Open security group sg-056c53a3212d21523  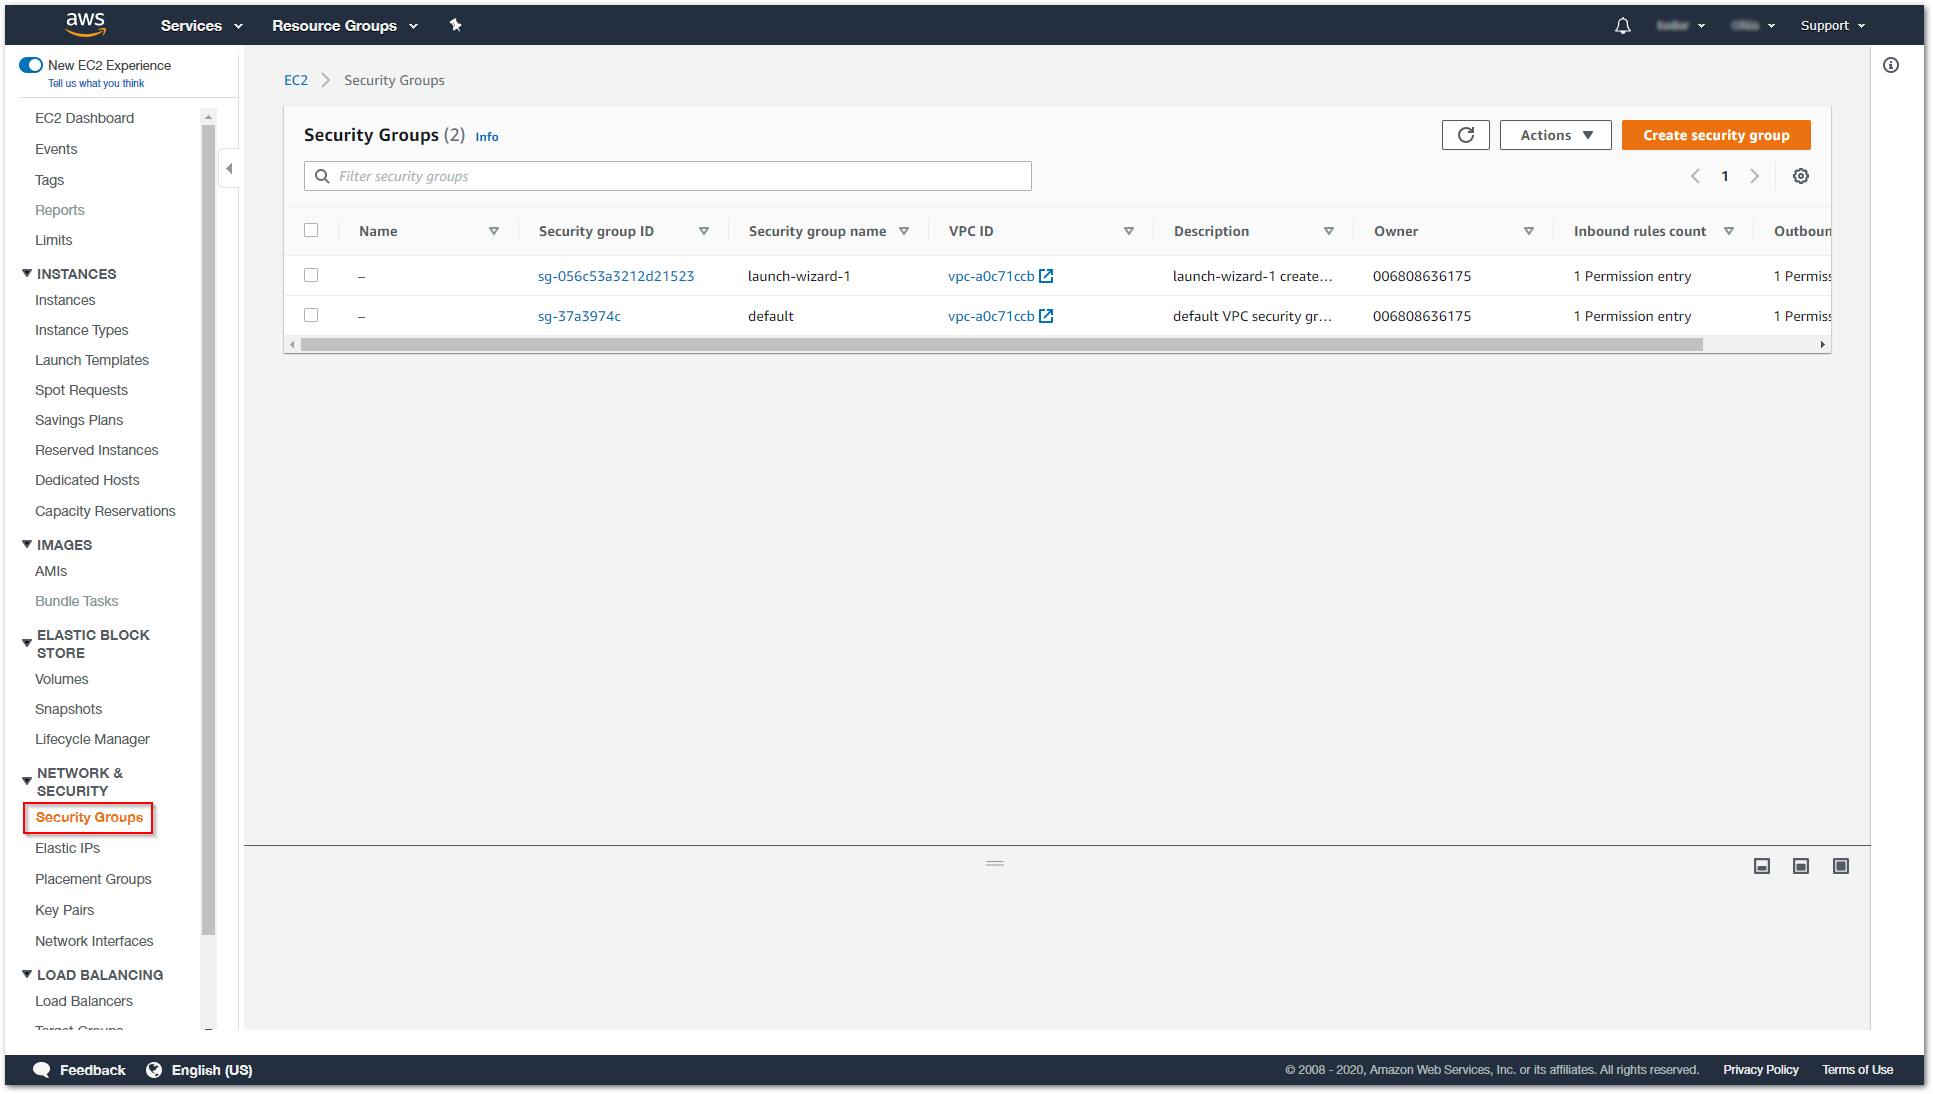[616, 276]
